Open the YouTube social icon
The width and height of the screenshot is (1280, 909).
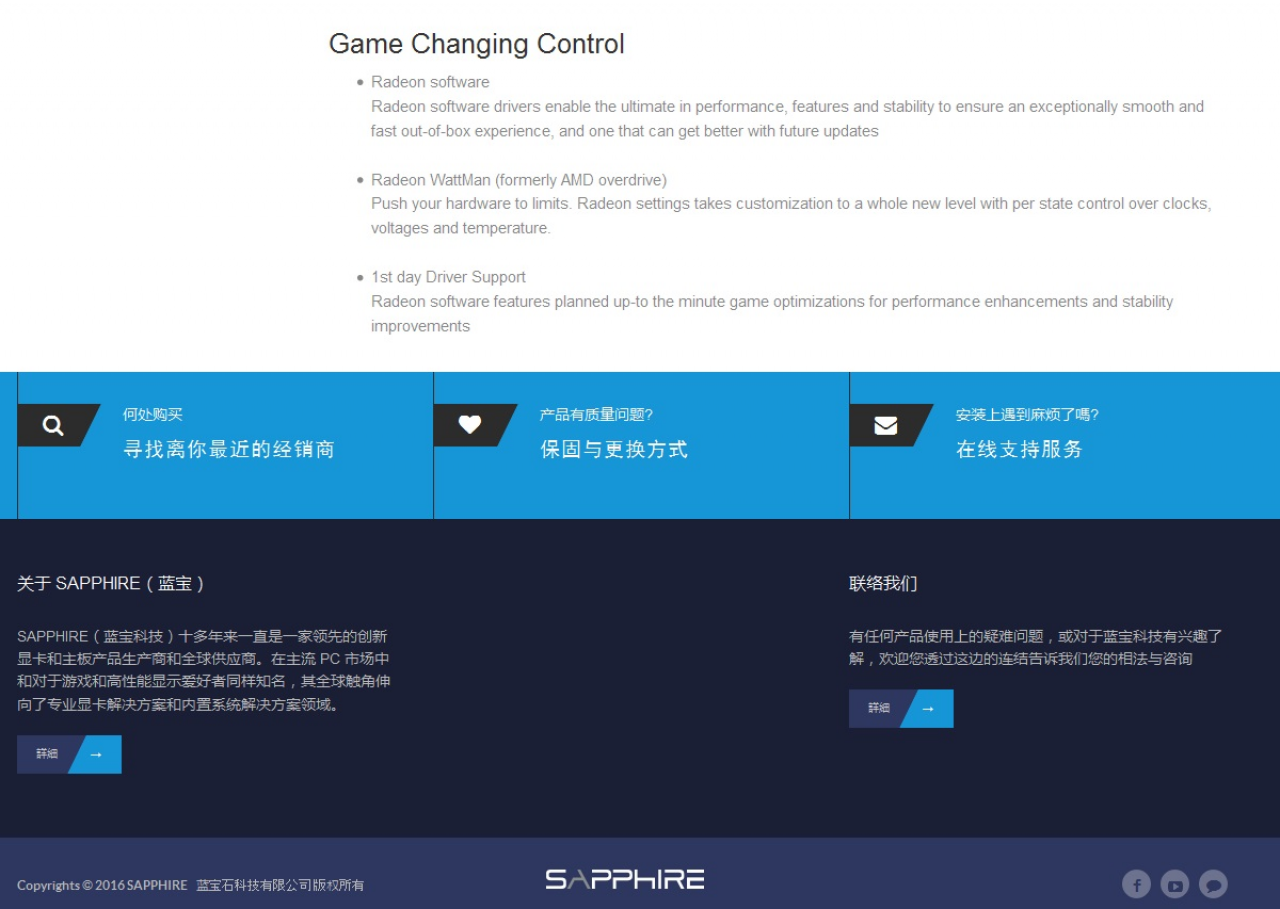coord(1175,884)
